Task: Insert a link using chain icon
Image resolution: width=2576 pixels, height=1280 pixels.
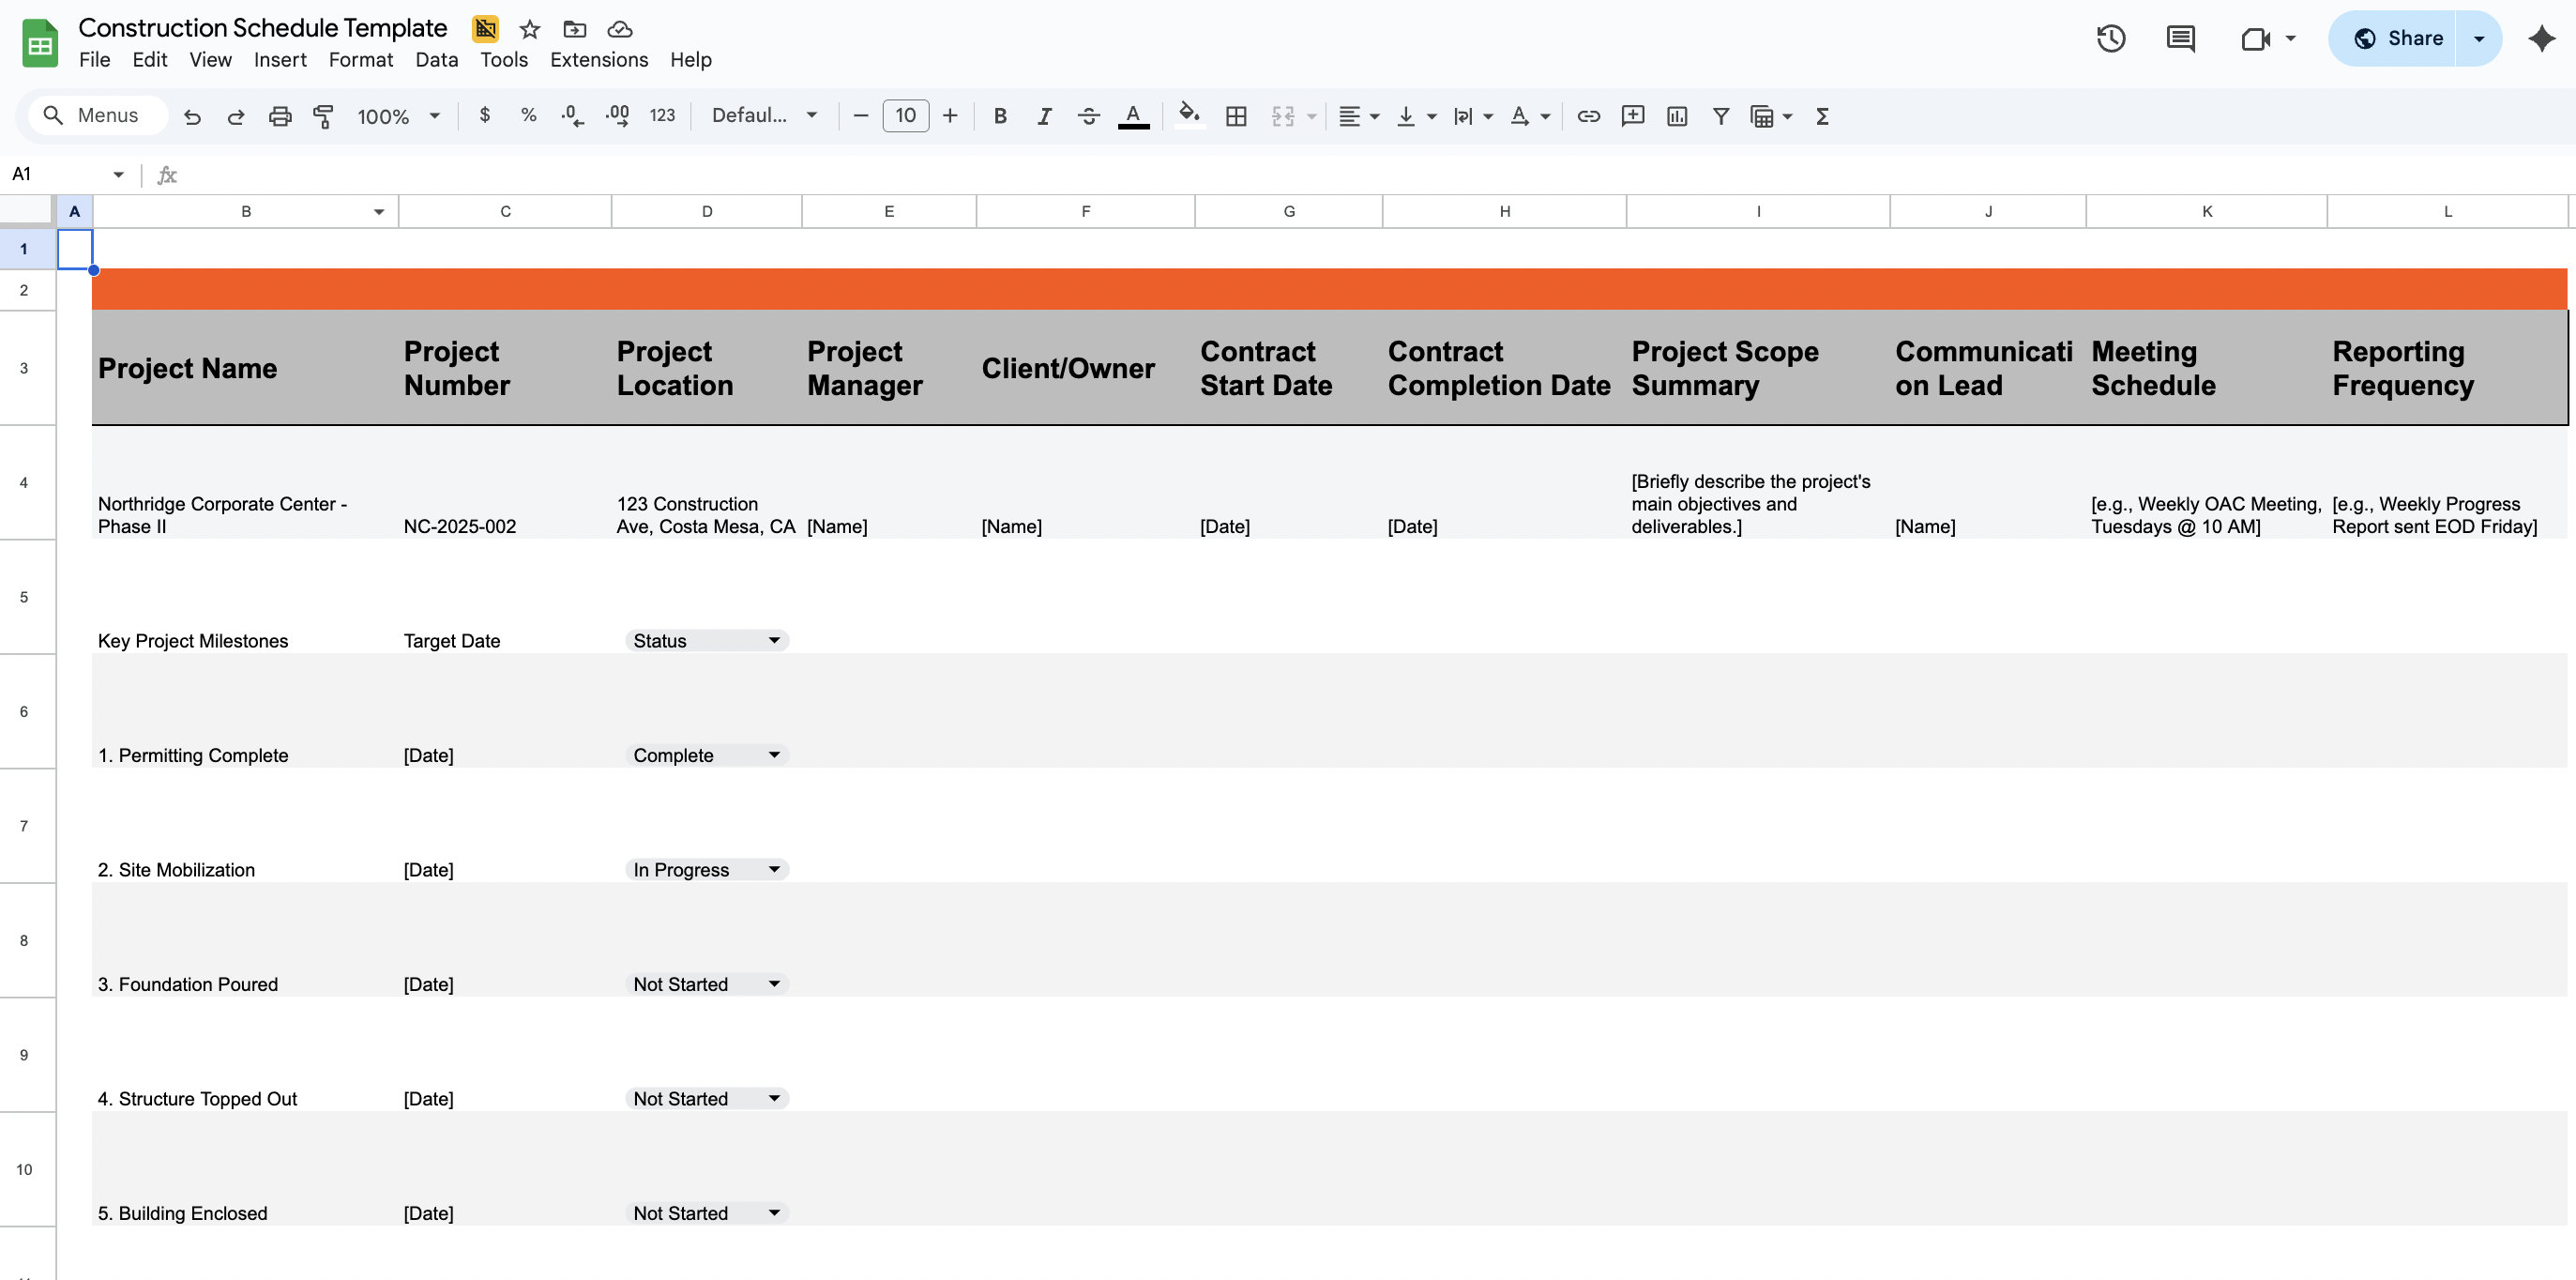Action: click(1588, 116)
